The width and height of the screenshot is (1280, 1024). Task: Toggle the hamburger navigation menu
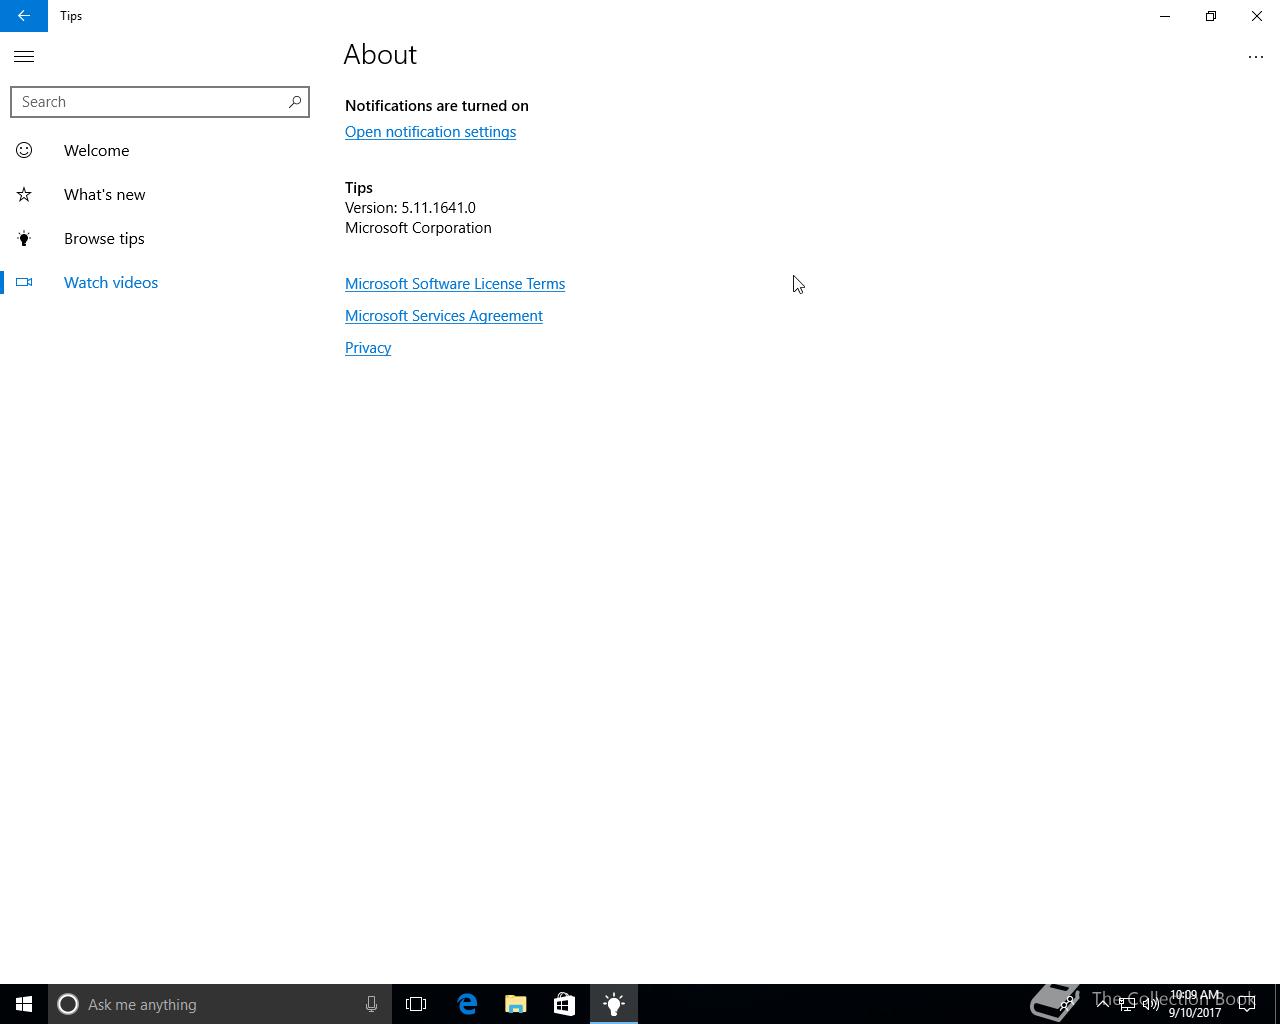(24, 57)
